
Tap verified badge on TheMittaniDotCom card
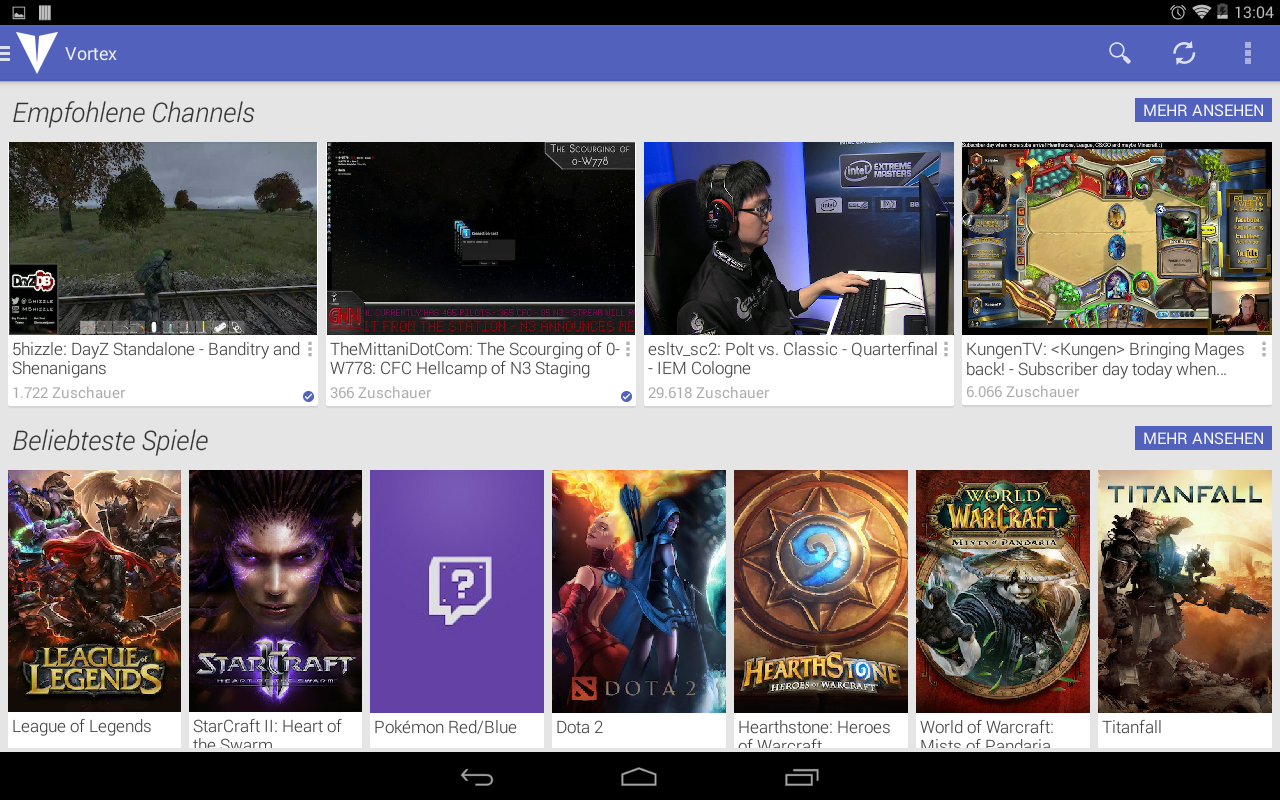point(626,396)
